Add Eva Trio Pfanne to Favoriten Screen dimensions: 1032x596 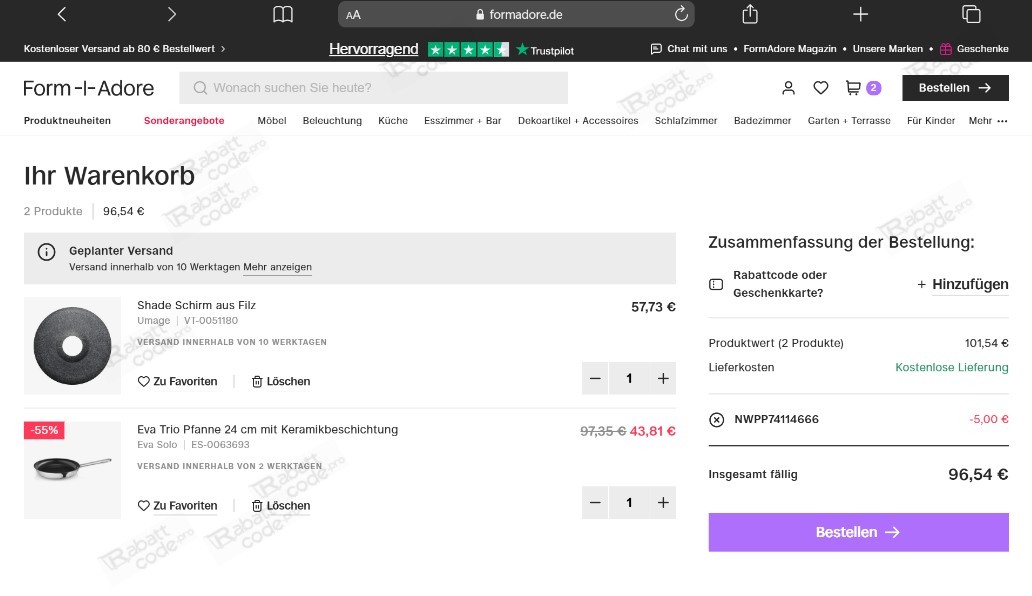click(x=177, y=506)
